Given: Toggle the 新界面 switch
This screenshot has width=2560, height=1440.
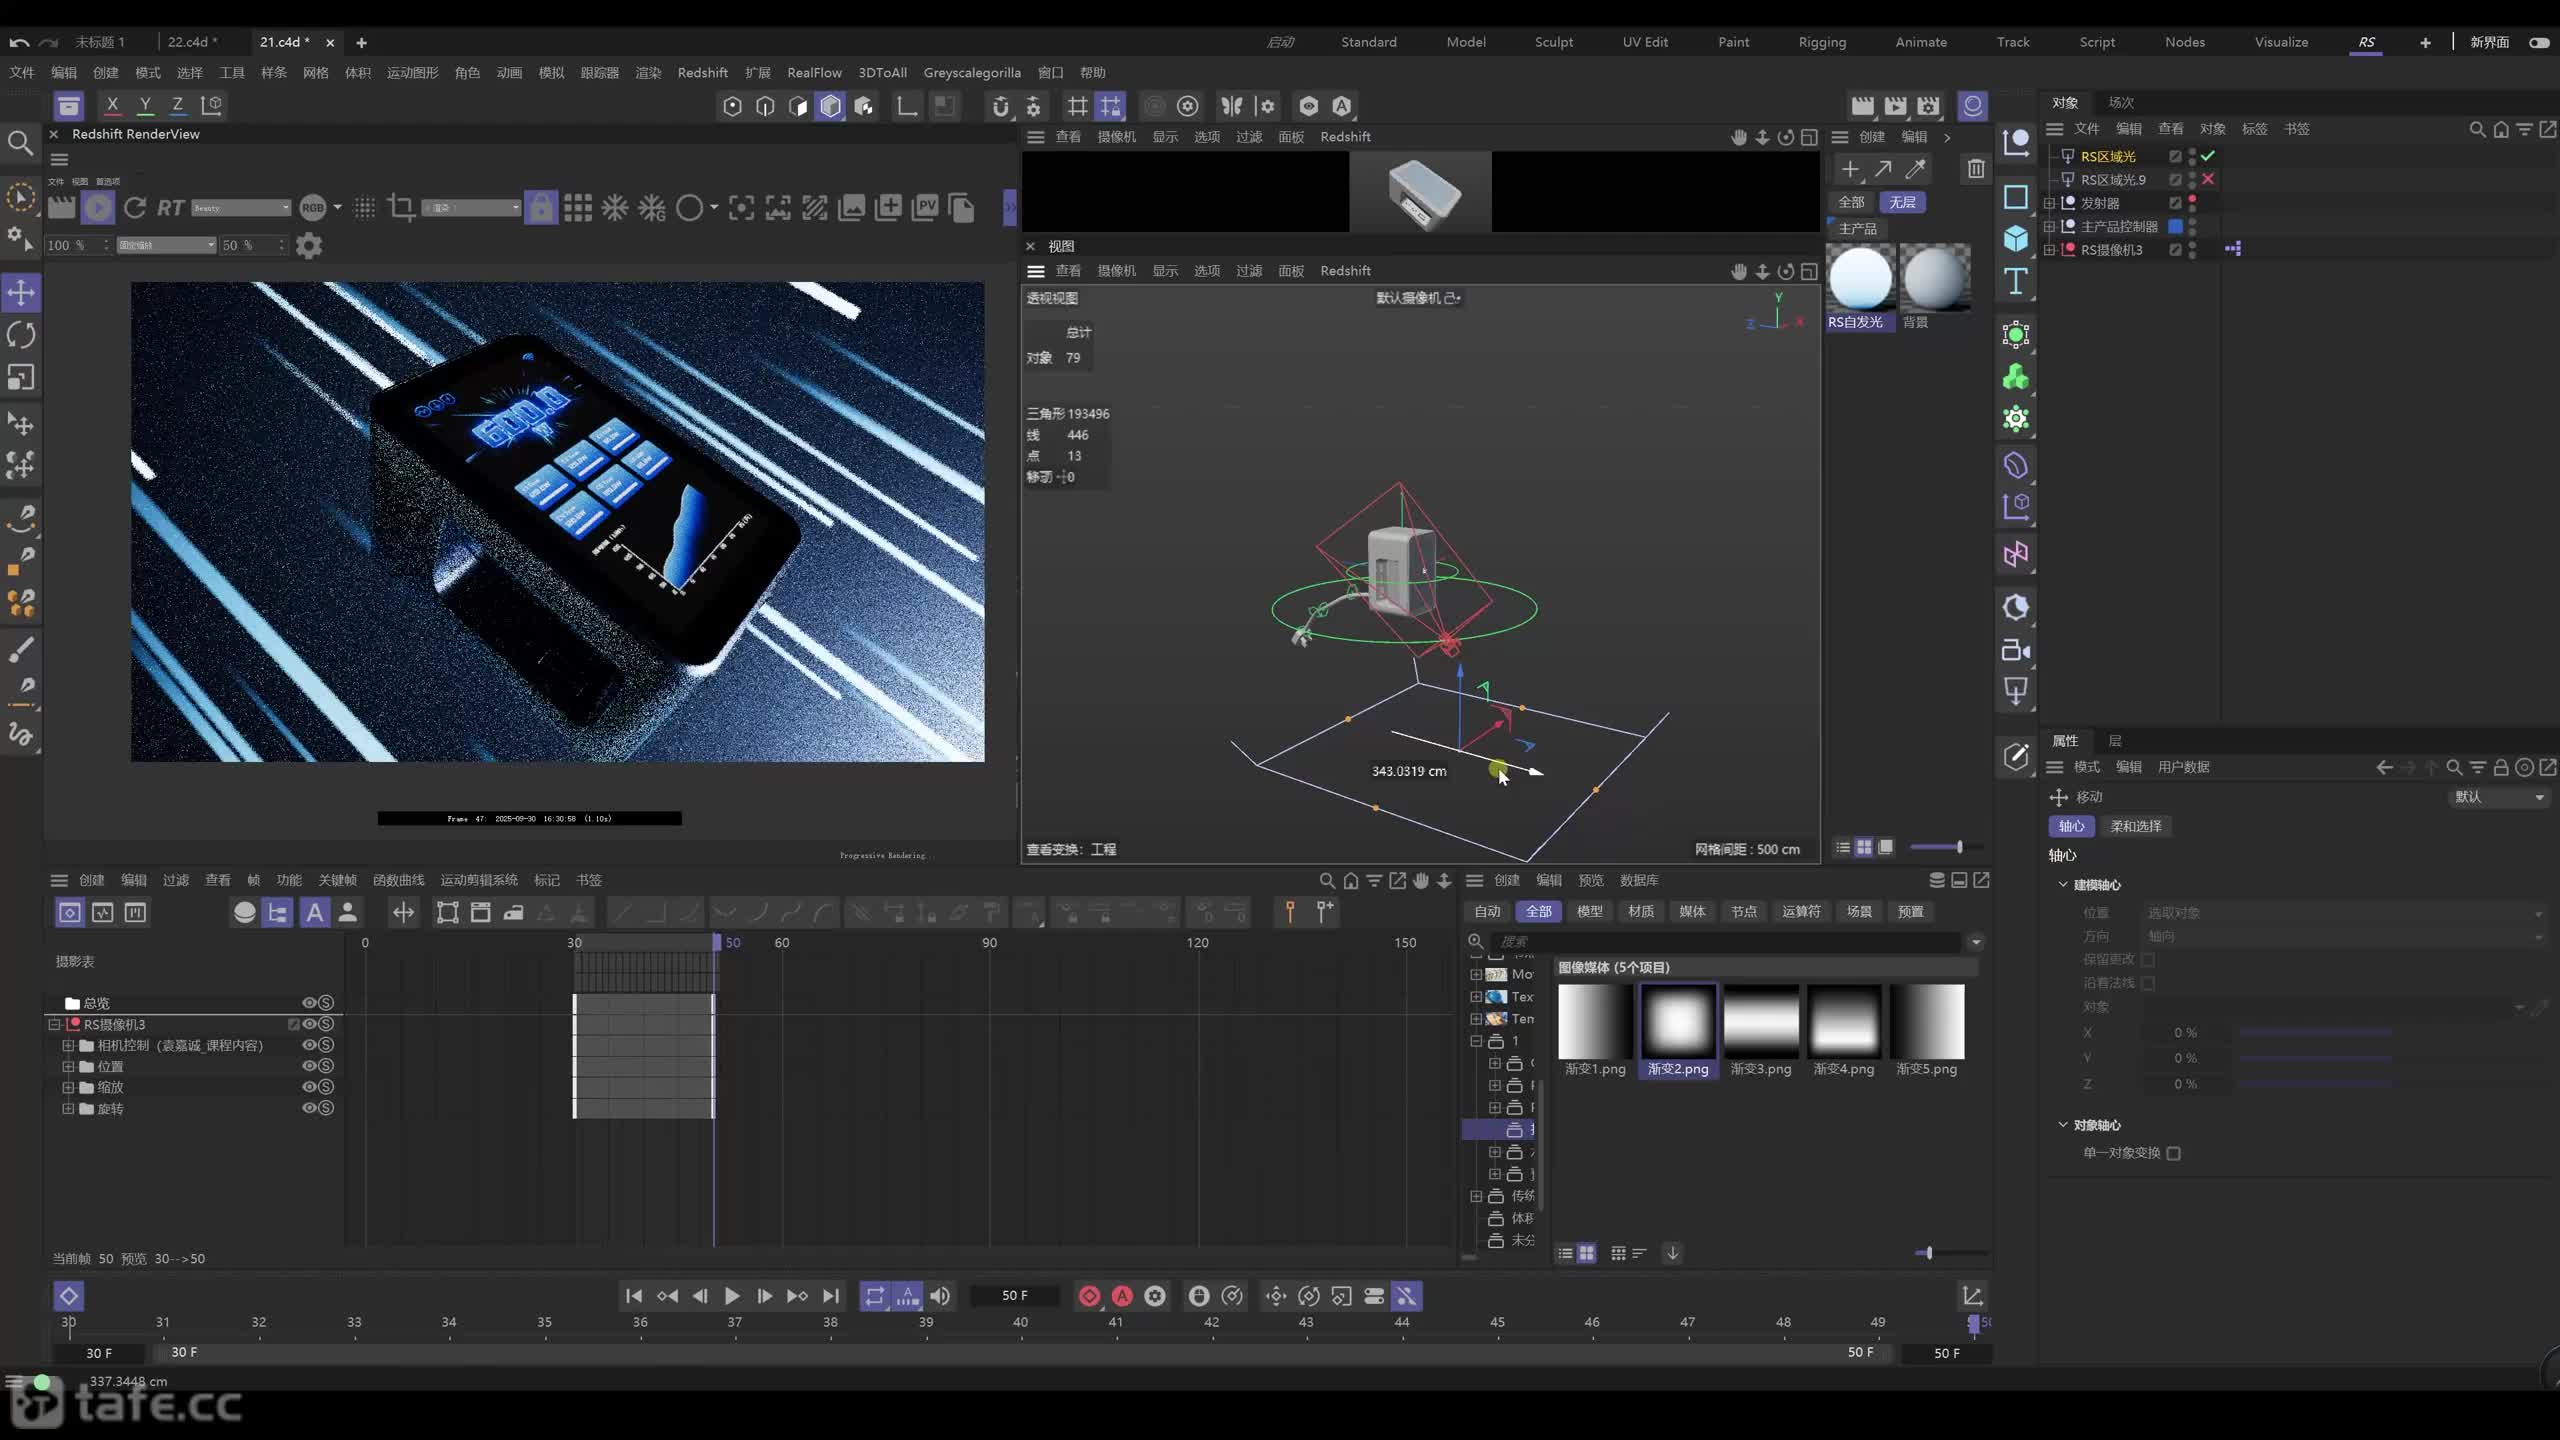Looking at the screenshot, I should [2539, 42].
